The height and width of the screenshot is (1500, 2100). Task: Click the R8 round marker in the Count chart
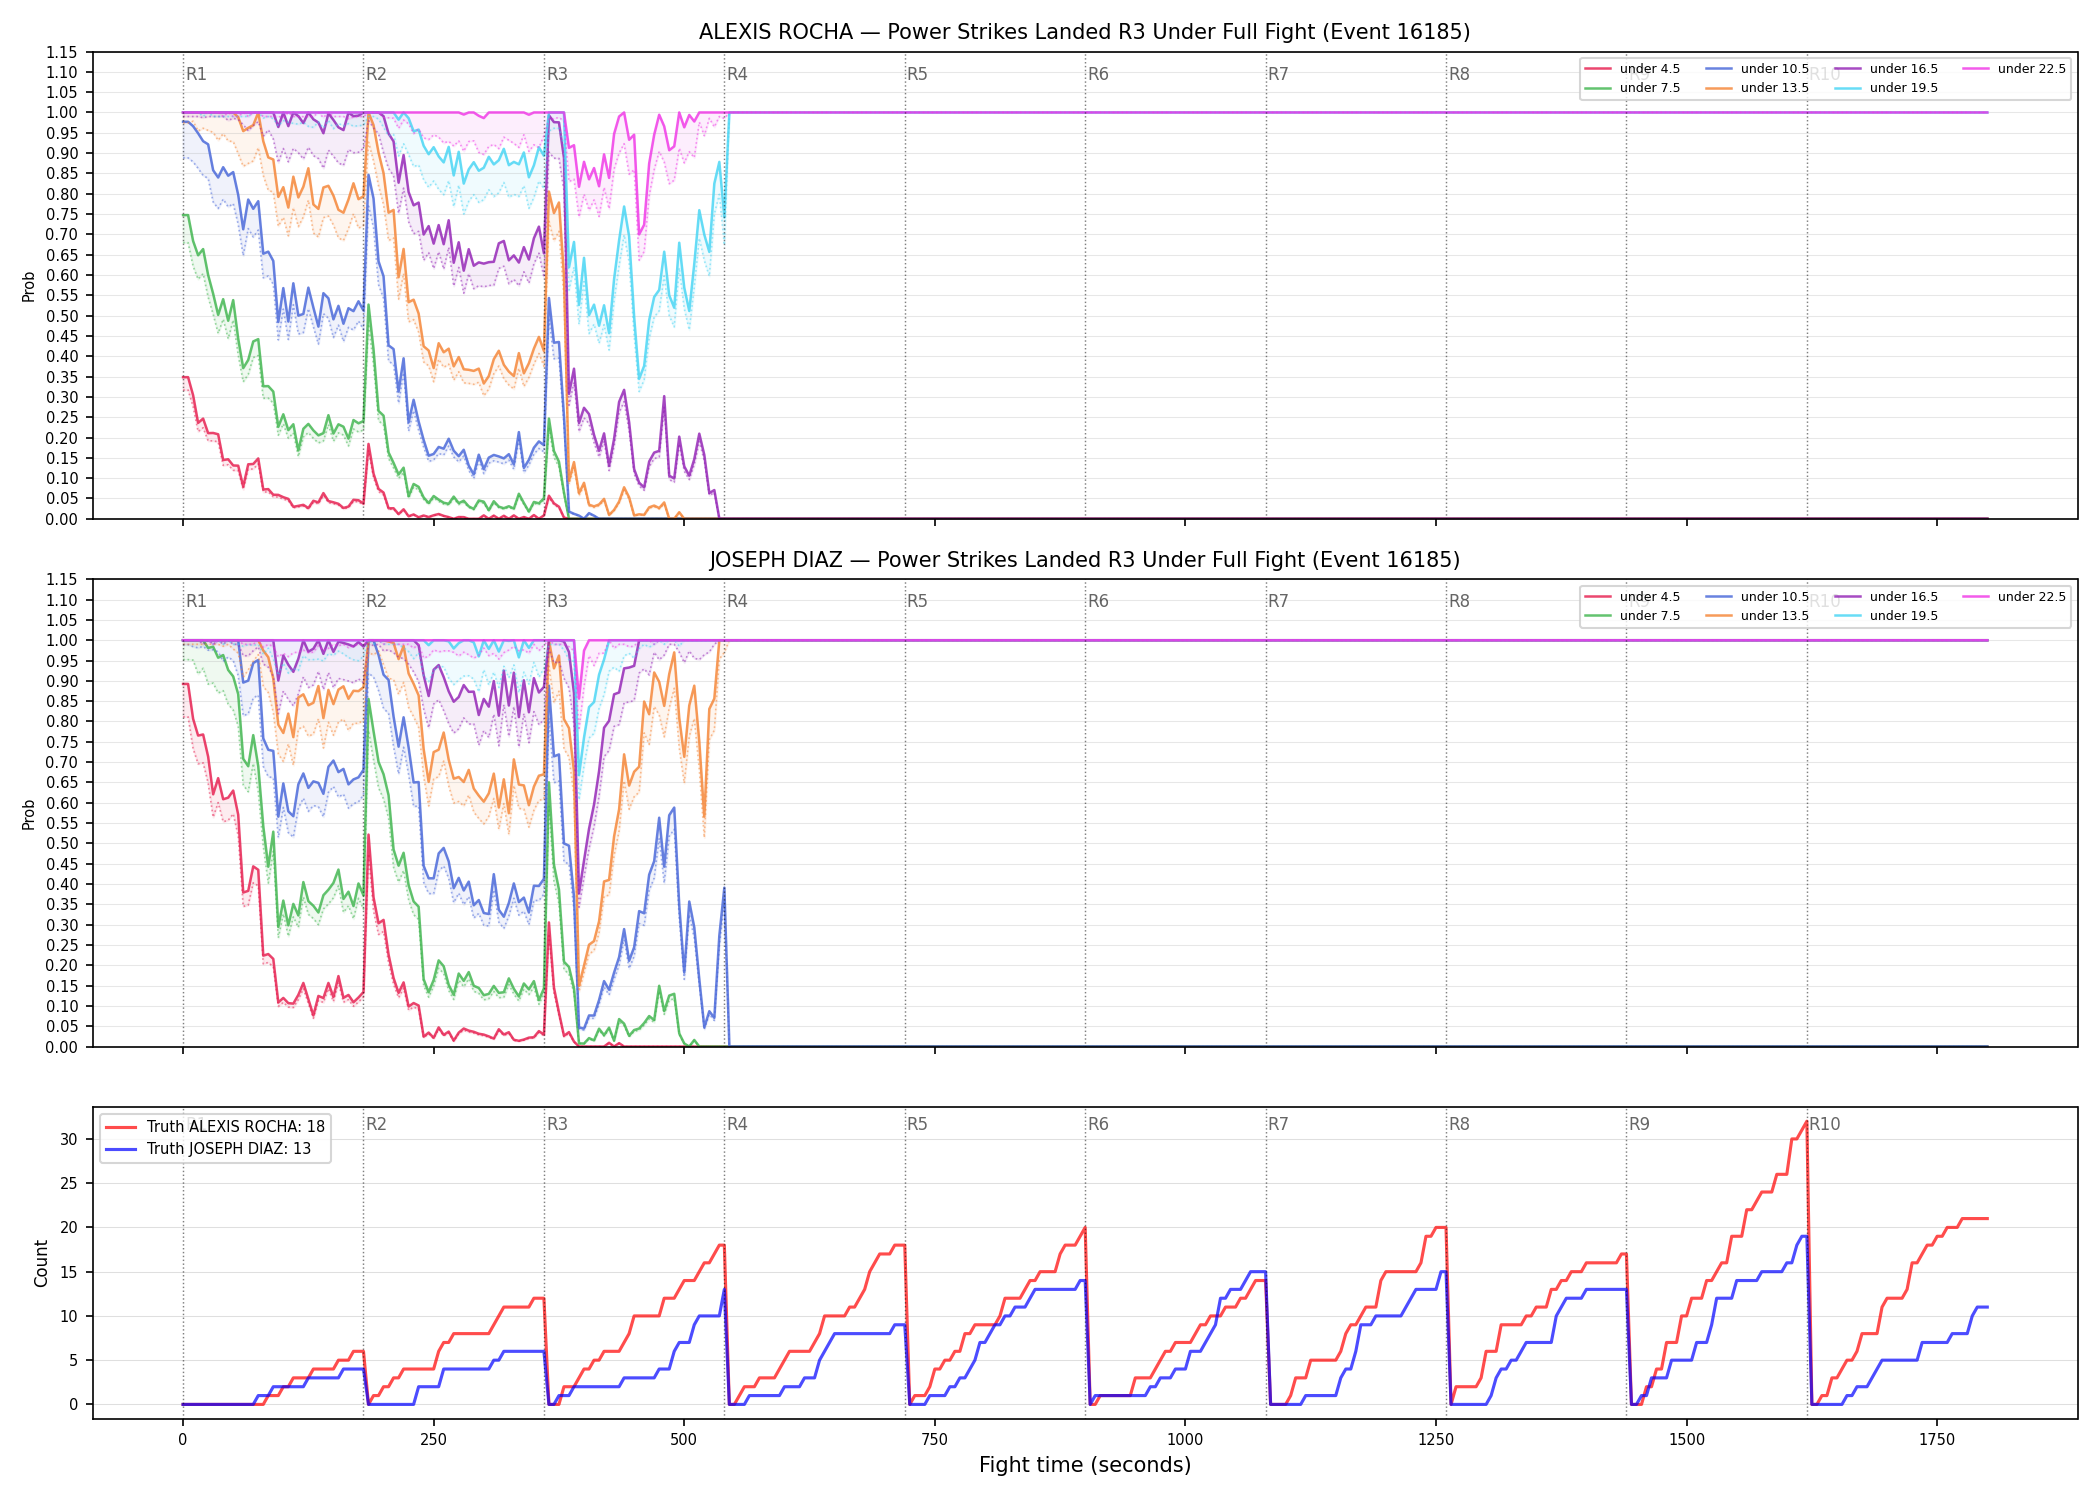[x=1459, y=1124]
